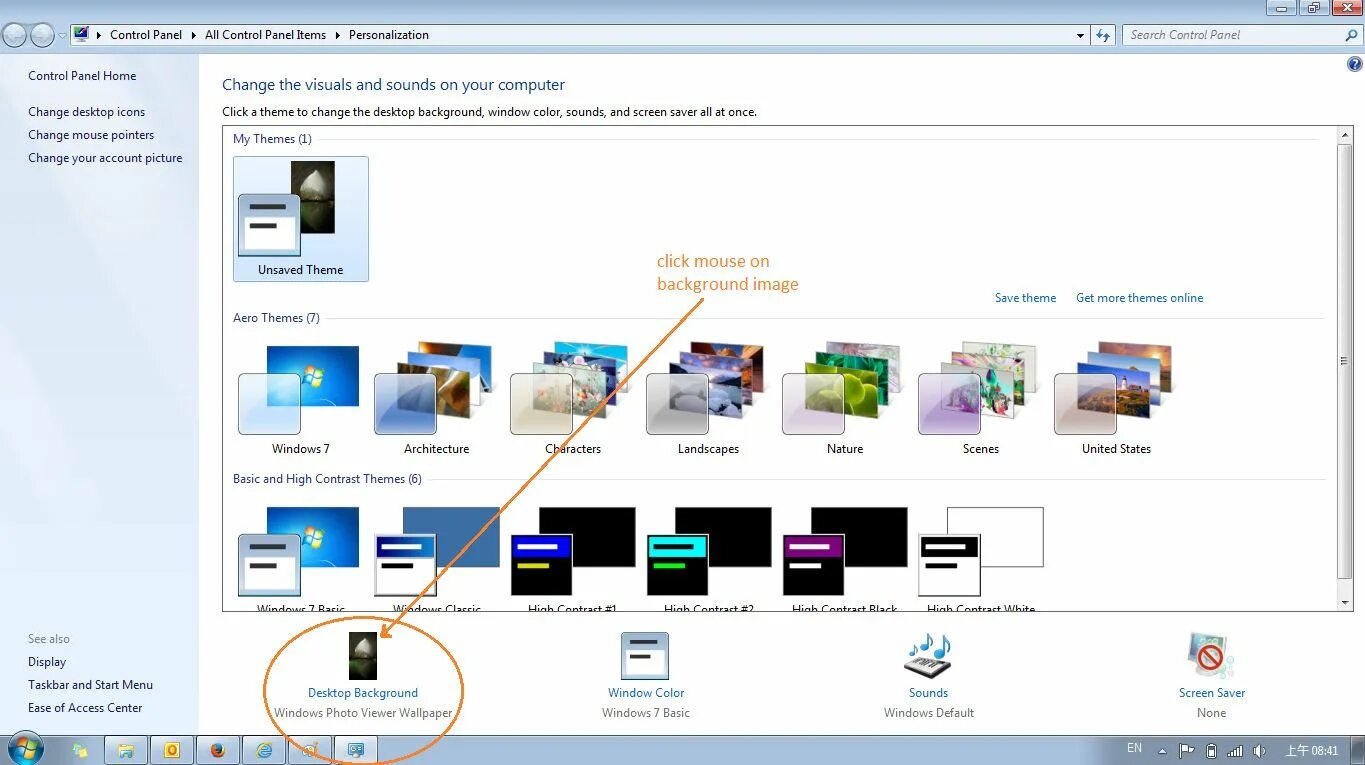Open the Windows Start menu orb
The height and width of the screenshot is (765, 1365).
point(25,749)
